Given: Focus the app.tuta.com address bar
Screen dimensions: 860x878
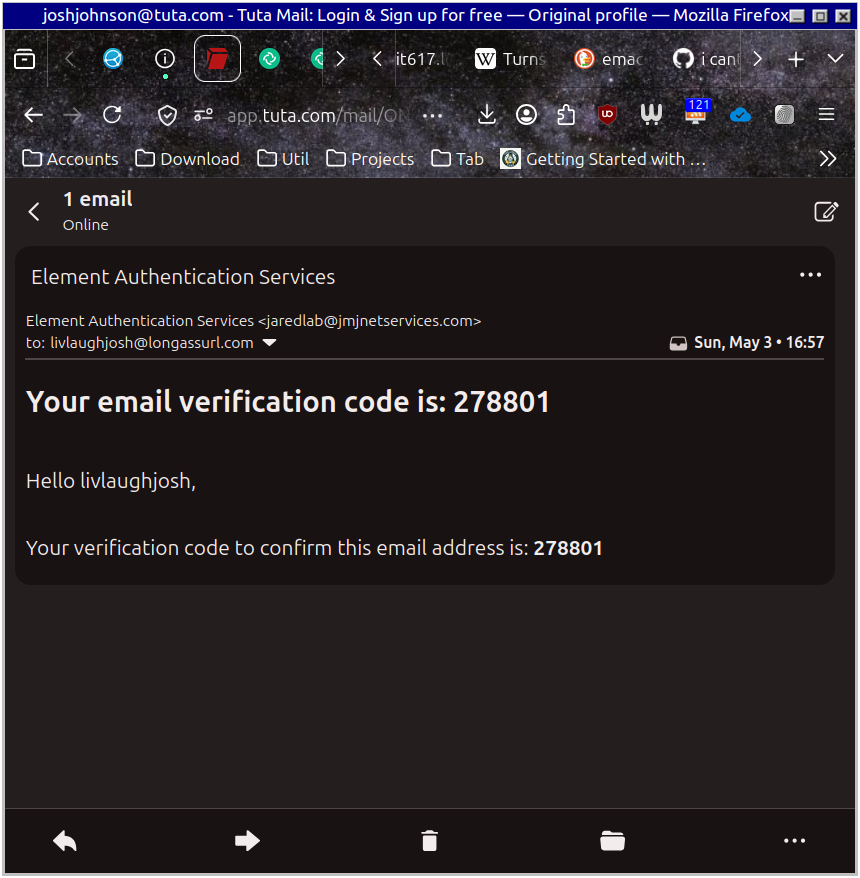Looking at the screenshot, I should point(317,115).
